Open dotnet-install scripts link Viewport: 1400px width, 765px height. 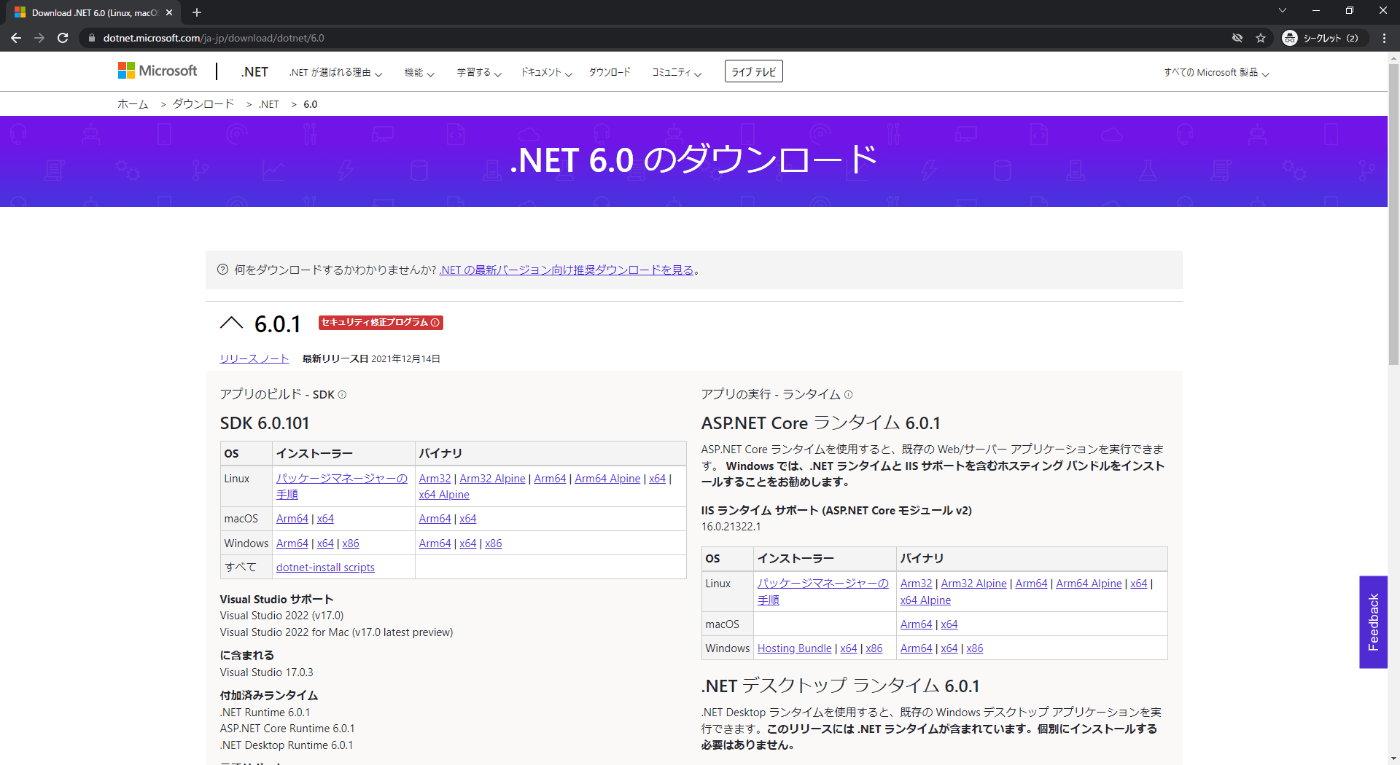tap(325, 568)
